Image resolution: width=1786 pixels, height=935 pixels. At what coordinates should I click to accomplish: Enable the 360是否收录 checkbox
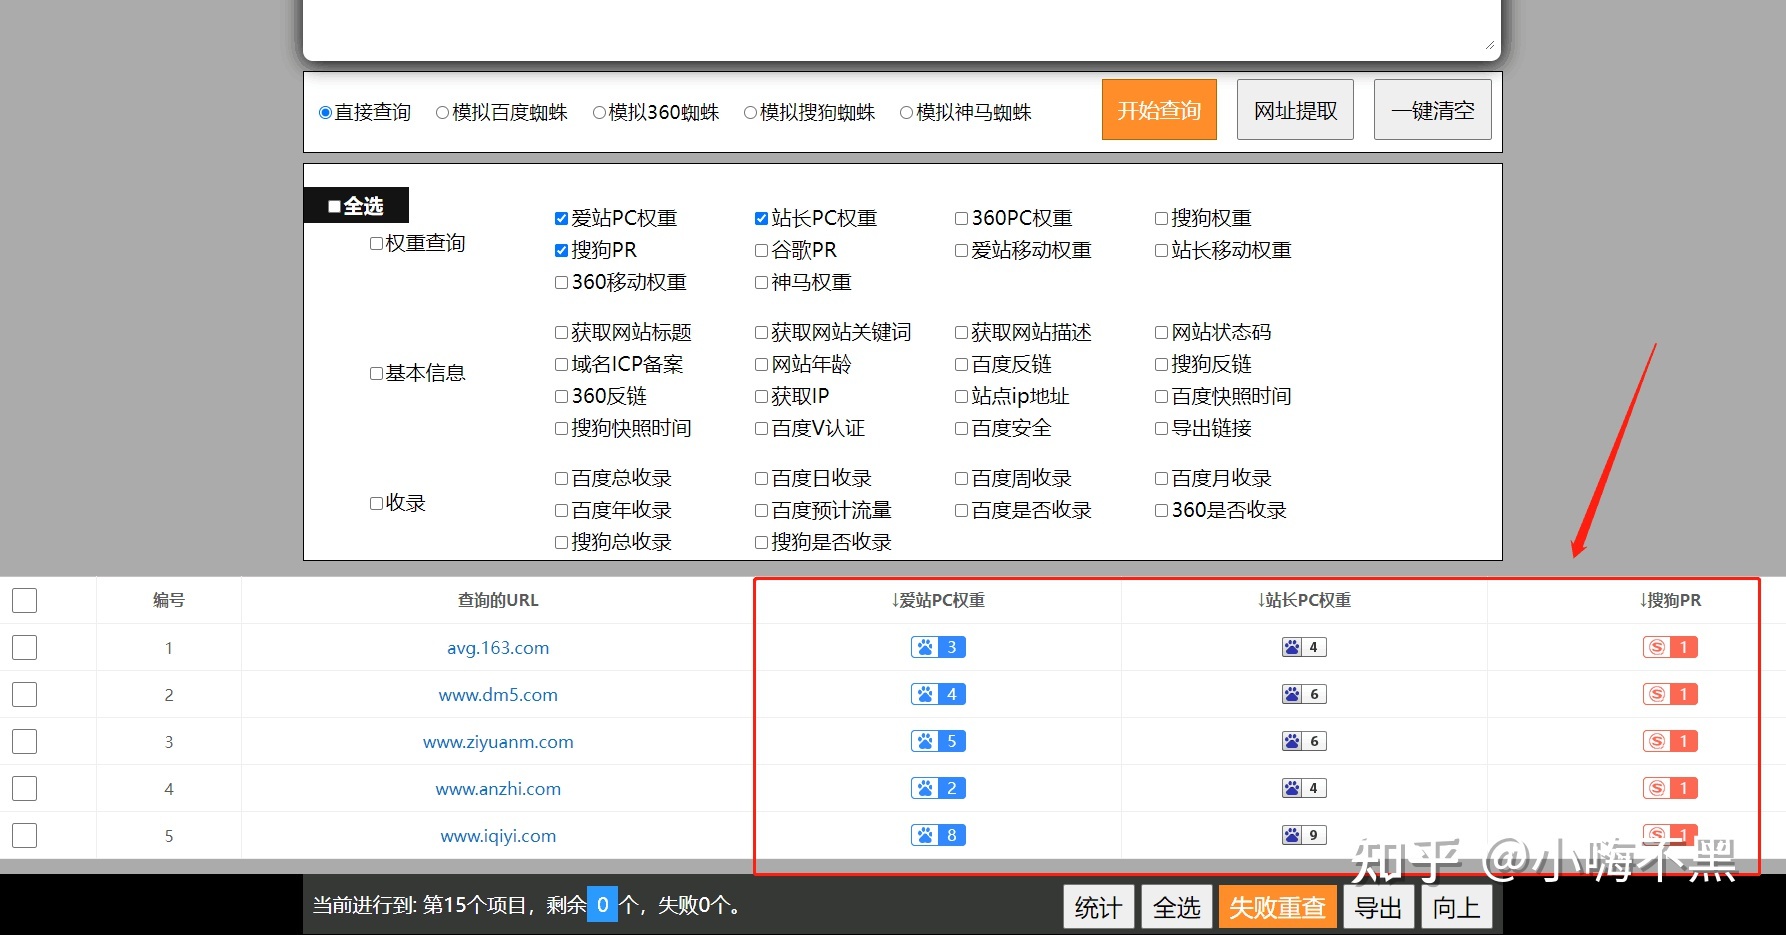click(x=1161, y=510)
